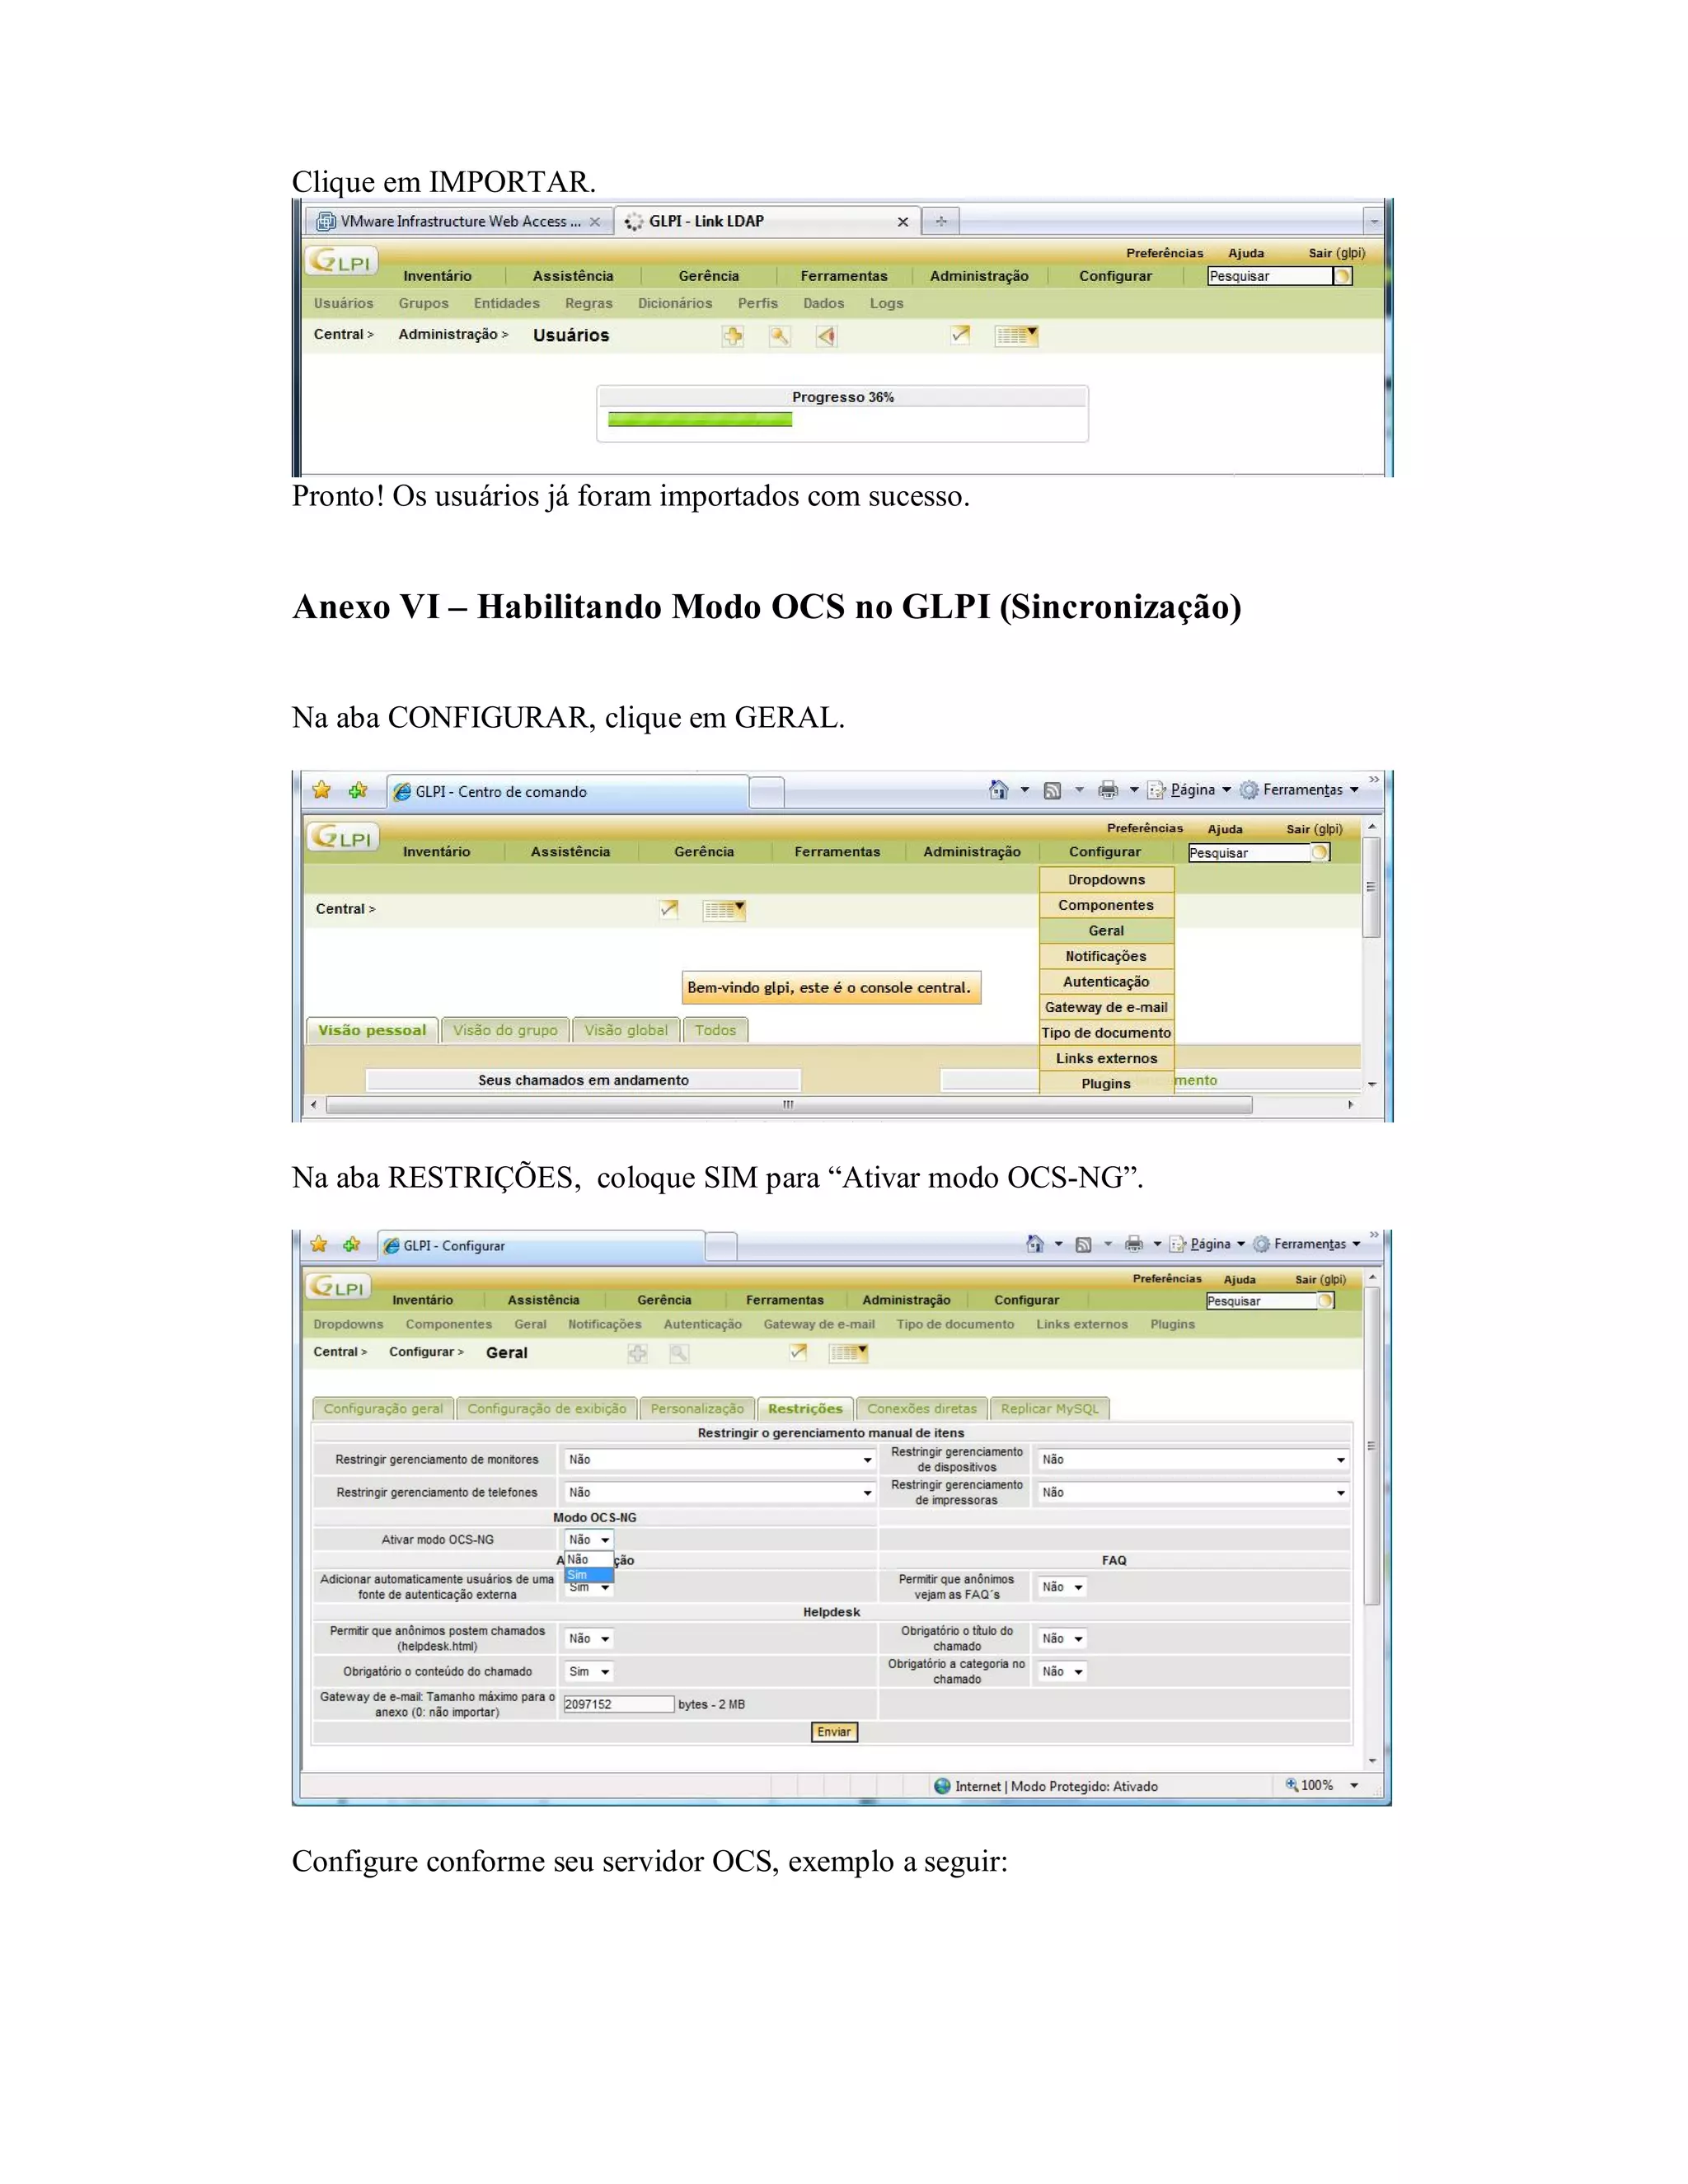Select Plugins in the Configurar dropdown menu
1688x2184 pixels.
click(x=1106, y=1083)
